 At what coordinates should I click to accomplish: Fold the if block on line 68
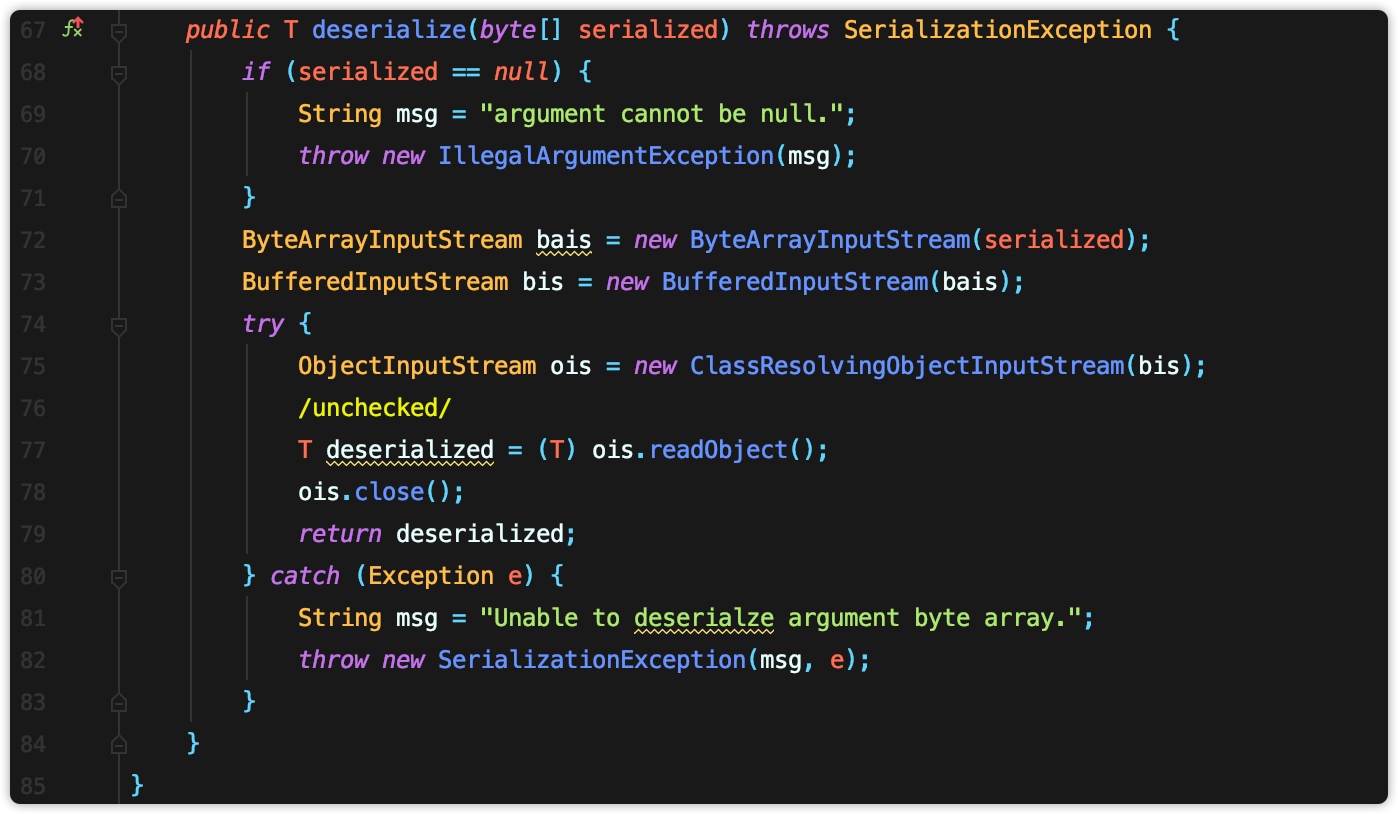click(x=119, y=72)
